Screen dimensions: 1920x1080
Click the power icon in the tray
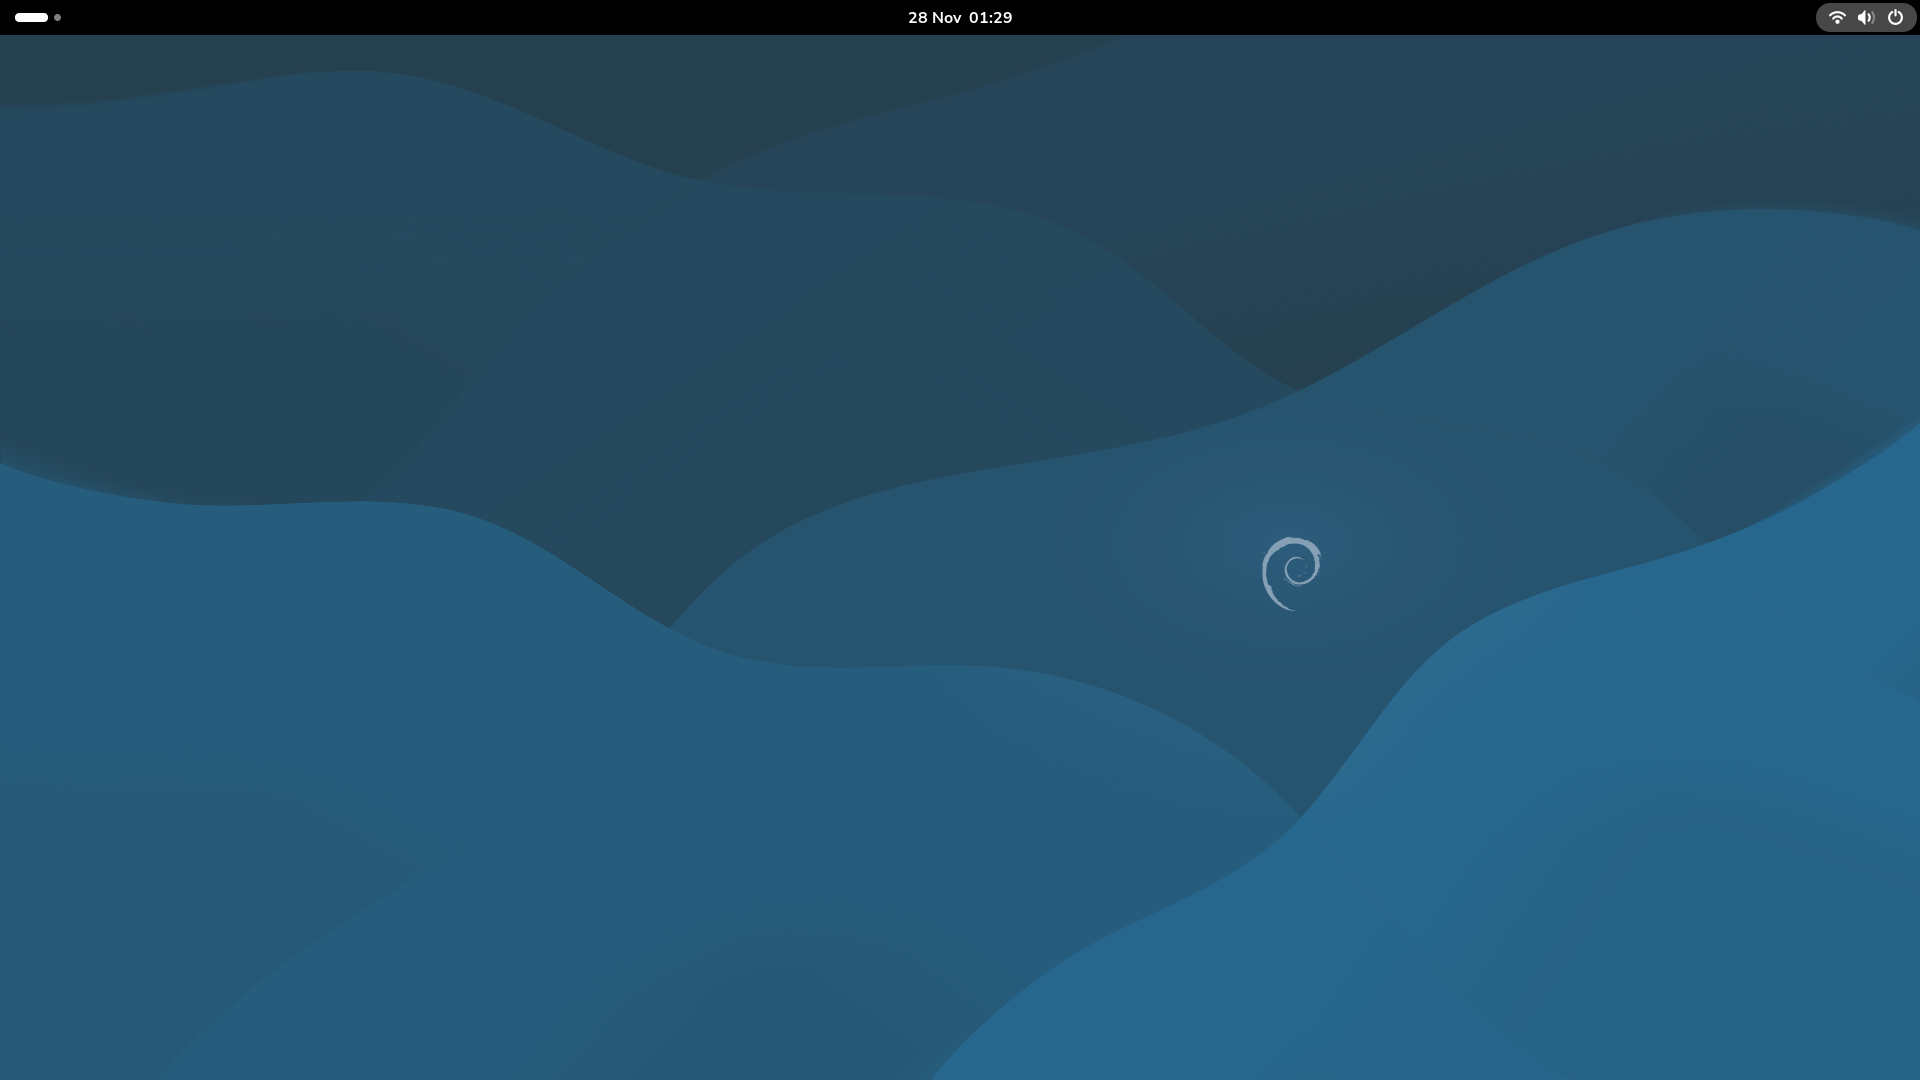(x=1895, y=17)
